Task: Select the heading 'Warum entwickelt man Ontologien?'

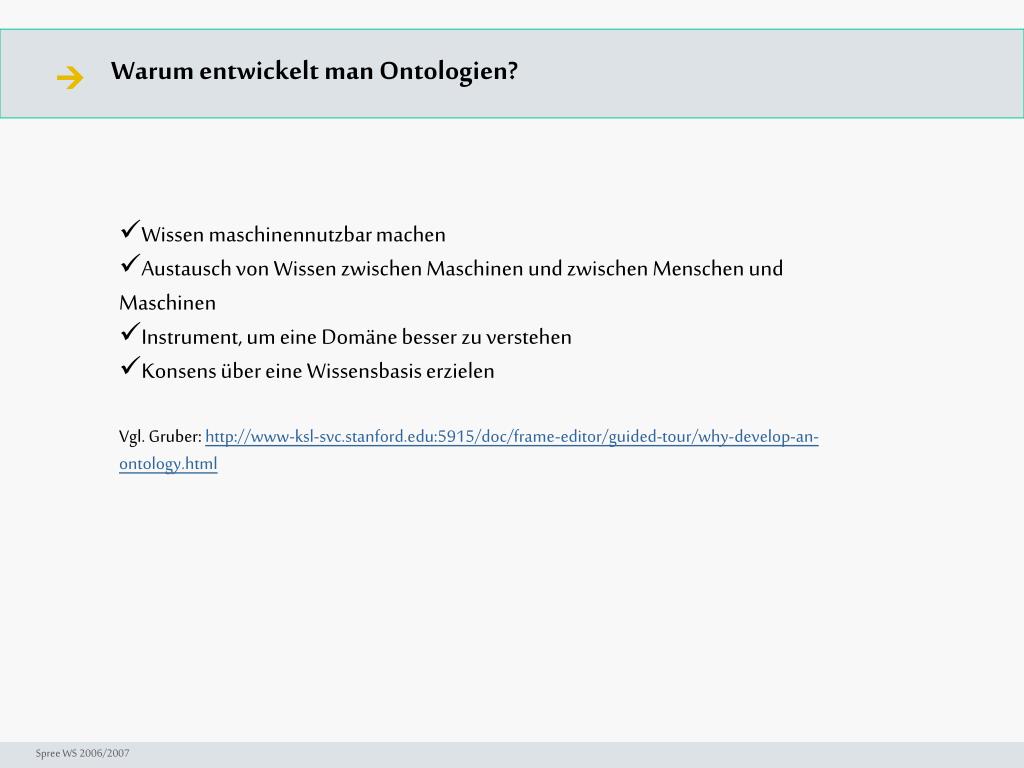Action: click(314, 71)
